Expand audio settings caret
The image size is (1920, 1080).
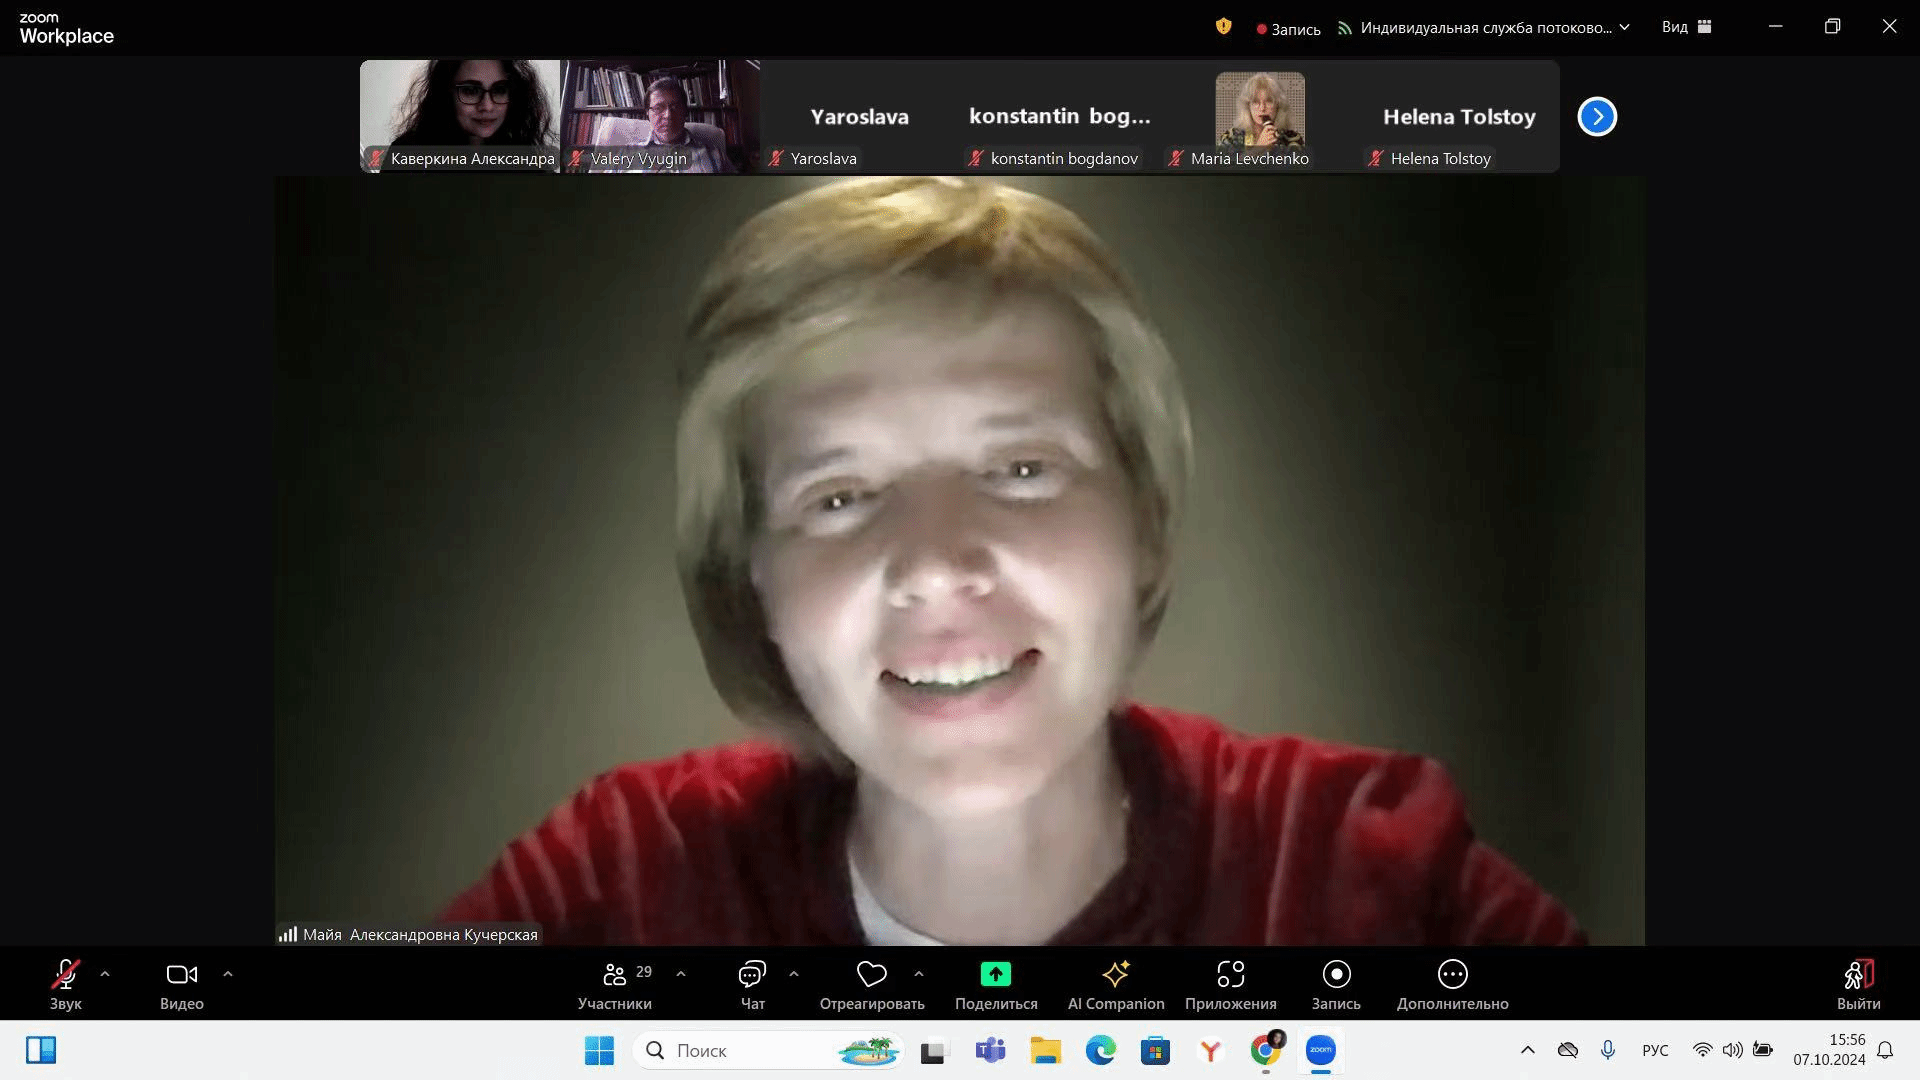(x=105, y=973)
